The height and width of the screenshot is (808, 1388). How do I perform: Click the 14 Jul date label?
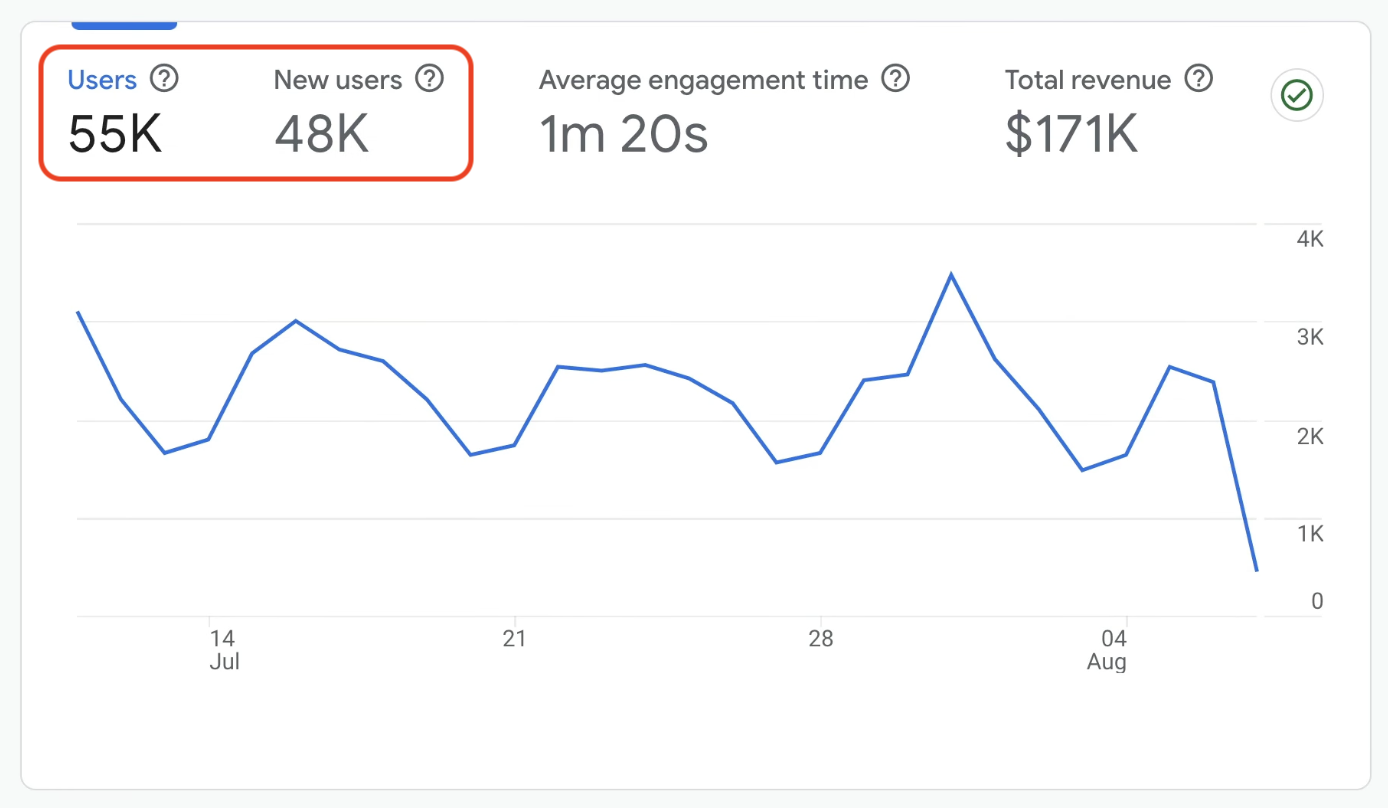pos(222,650)
